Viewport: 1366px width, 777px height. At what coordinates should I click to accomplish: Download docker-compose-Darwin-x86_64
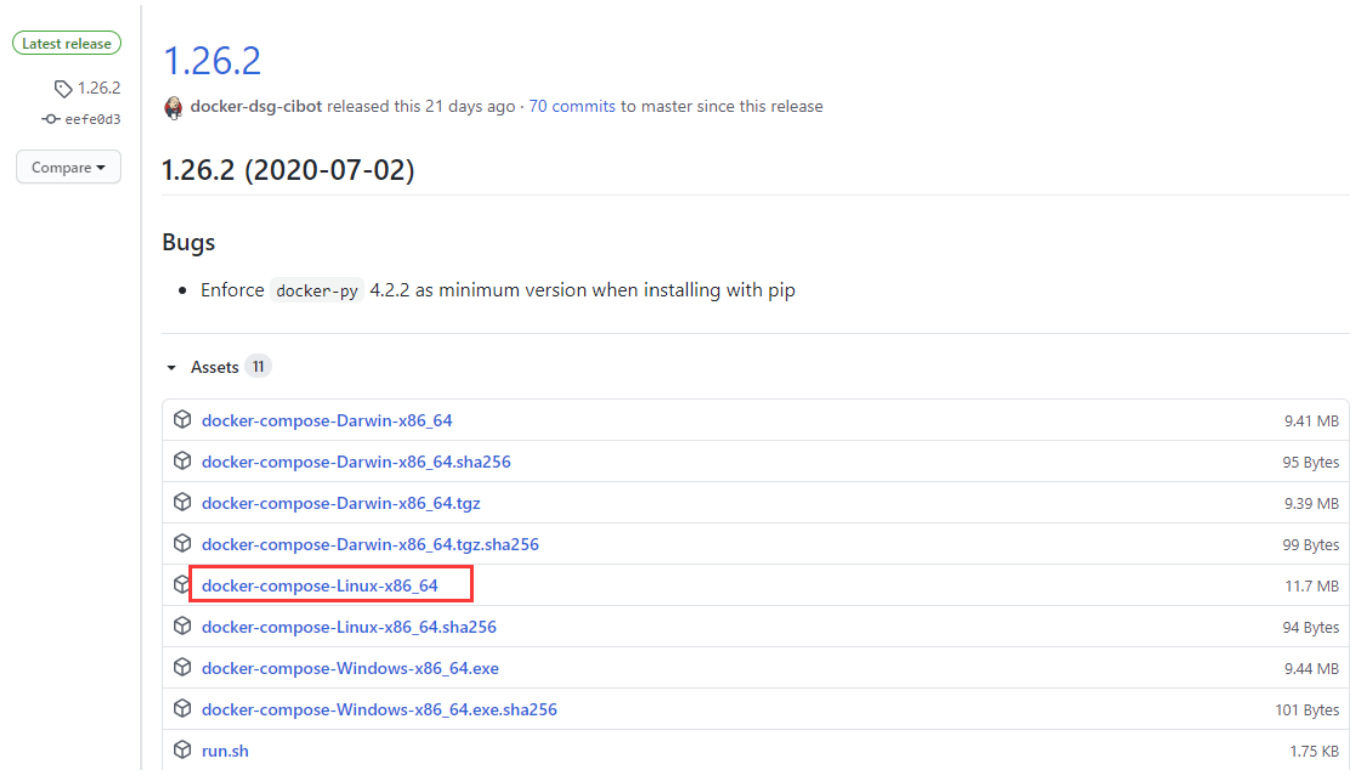click(x=327, y=420)
